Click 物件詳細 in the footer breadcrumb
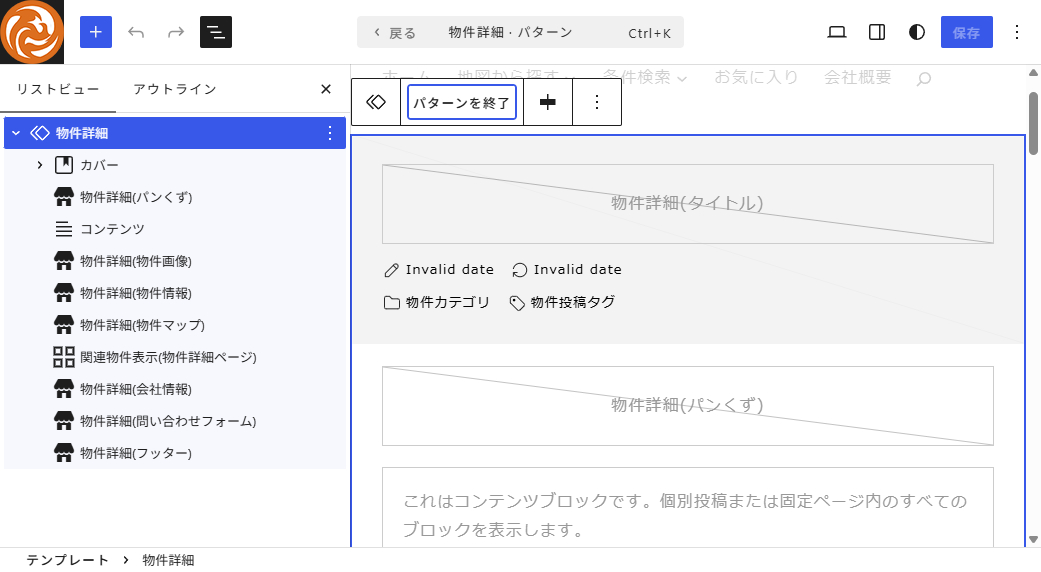The image size is (1041, 572). pos(169,560)
